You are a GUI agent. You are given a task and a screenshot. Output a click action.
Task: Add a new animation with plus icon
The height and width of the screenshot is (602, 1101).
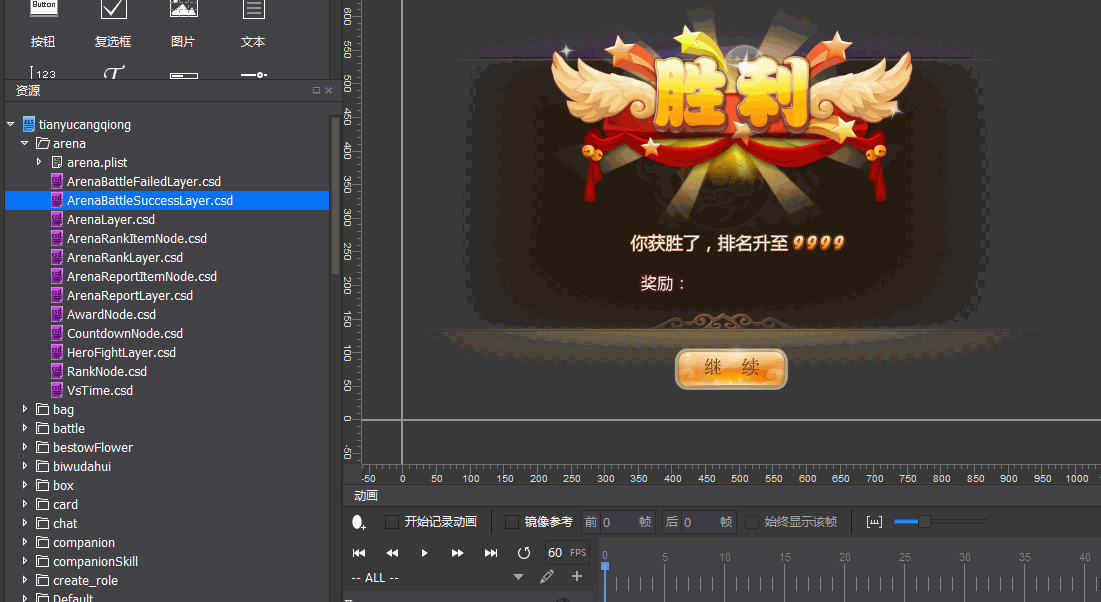pyautogui.click(x=576, y=577)
